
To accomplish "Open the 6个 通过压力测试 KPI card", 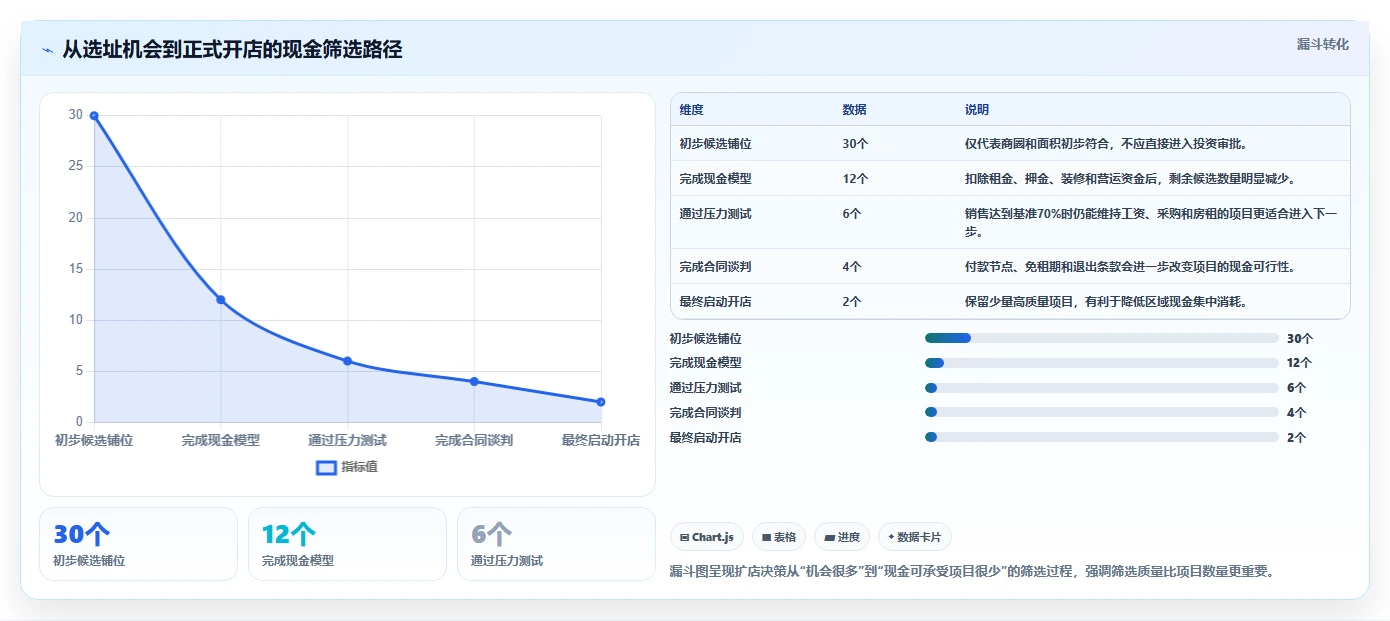I will 556,544.
